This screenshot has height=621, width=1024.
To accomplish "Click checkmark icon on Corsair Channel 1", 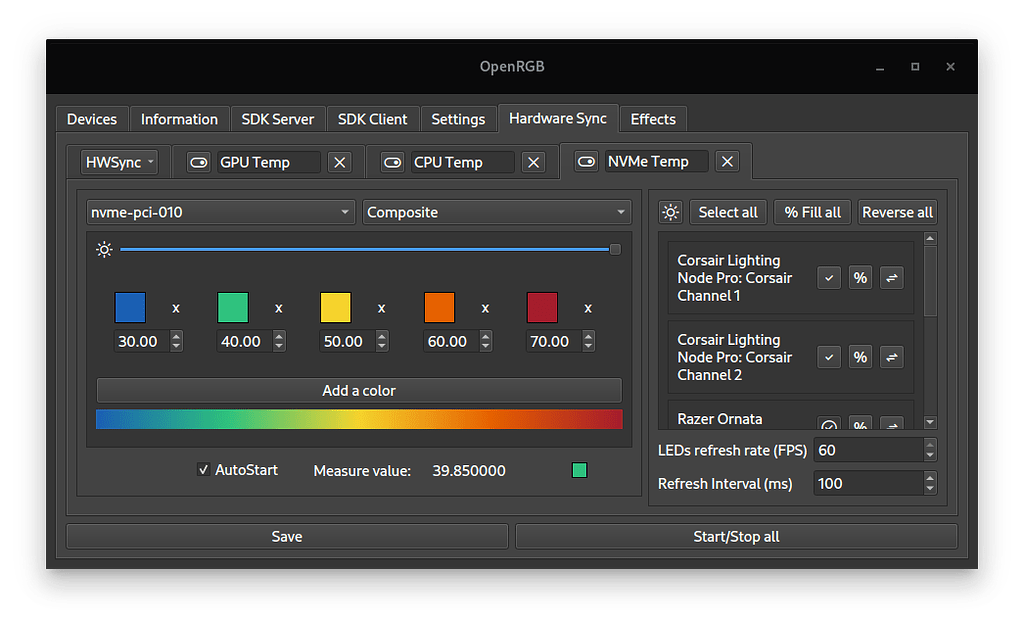I will click(828, 278).
